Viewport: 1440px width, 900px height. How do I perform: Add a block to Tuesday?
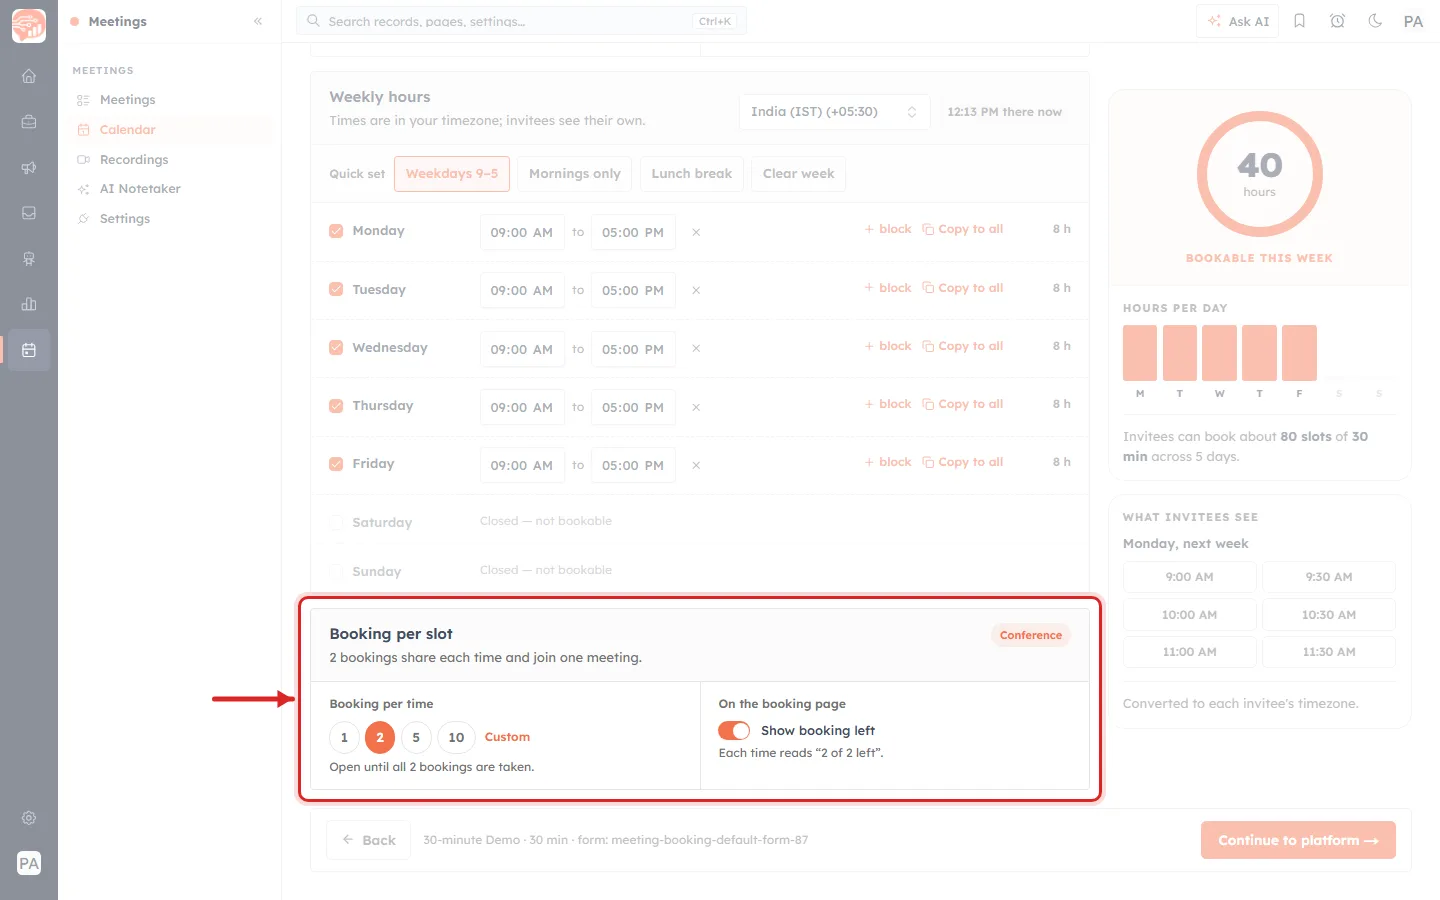[888, 288]
